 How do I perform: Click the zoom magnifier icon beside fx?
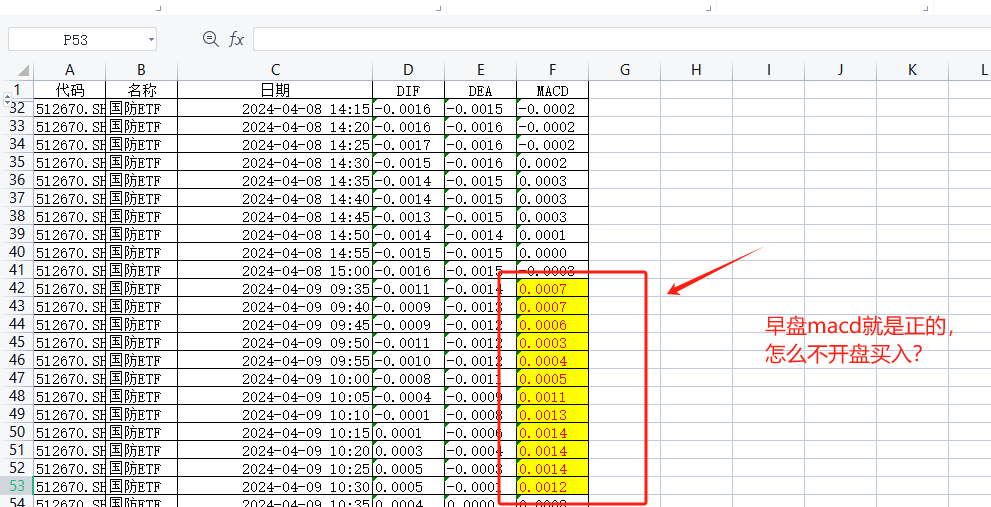(x=210, y=39)
